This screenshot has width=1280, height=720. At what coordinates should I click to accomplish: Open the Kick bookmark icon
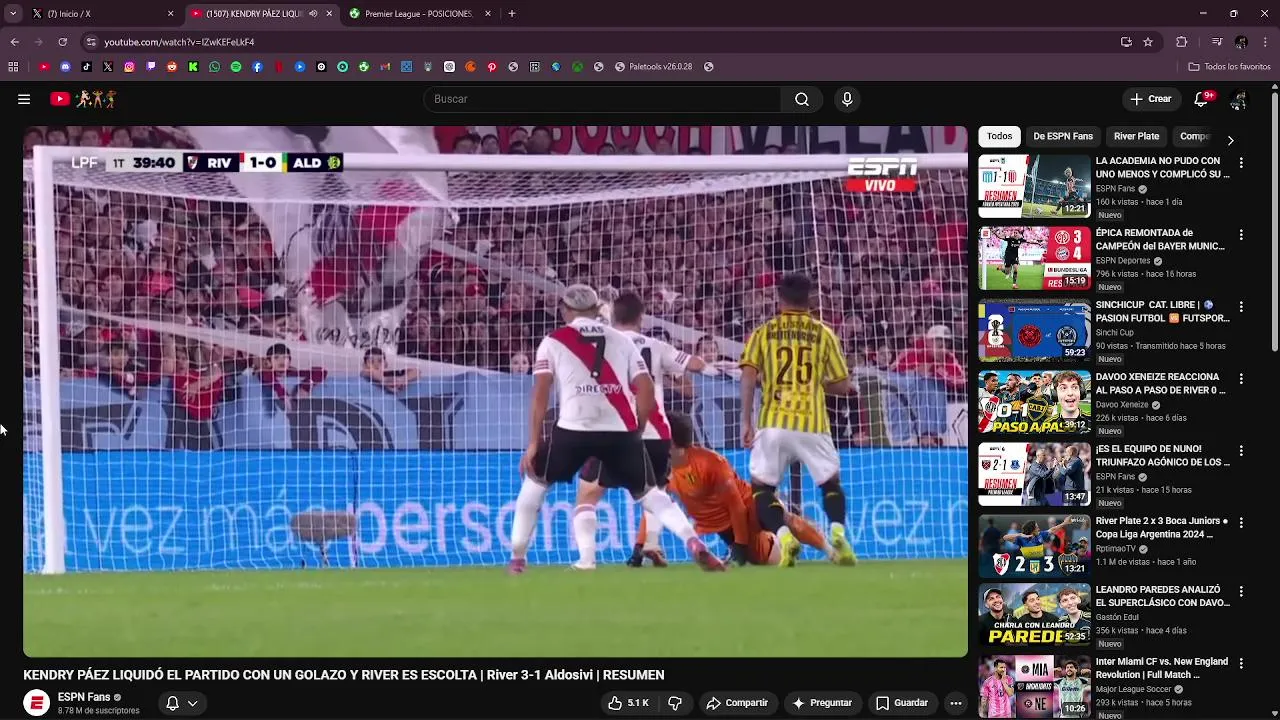click(x=193, y=67)
